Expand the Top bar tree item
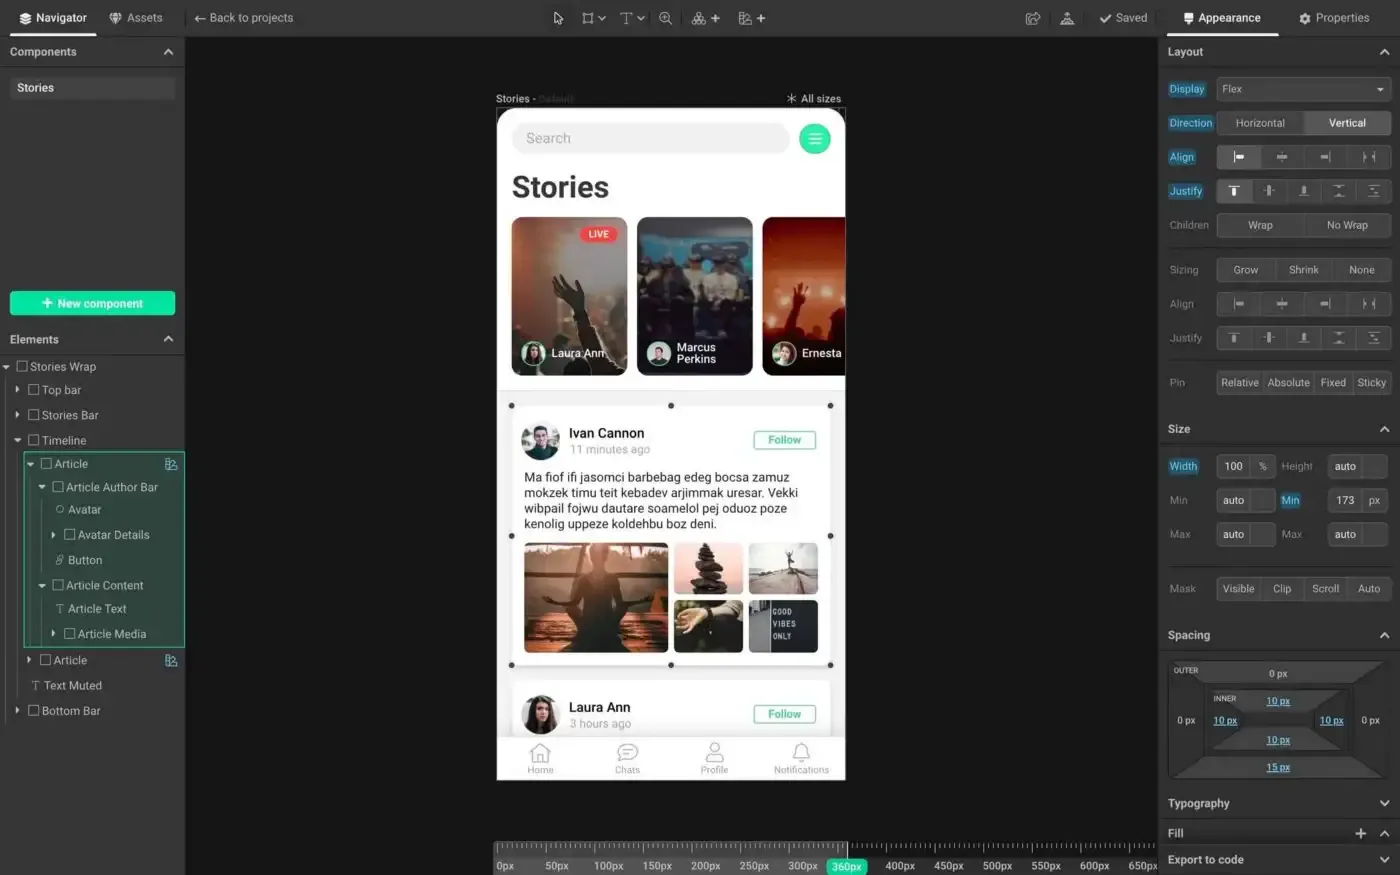This screenshot has width=1400, height=875. click(17, 390)
